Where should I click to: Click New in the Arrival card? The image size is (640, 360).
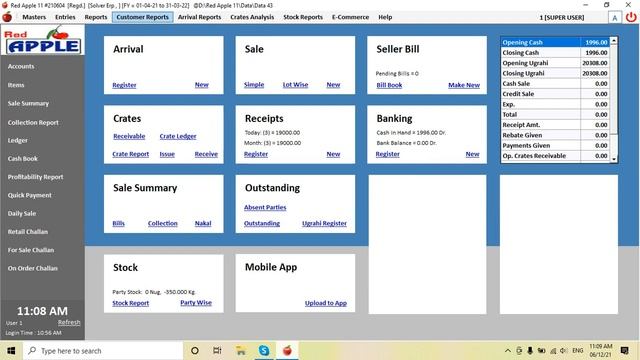pos(202,84)
